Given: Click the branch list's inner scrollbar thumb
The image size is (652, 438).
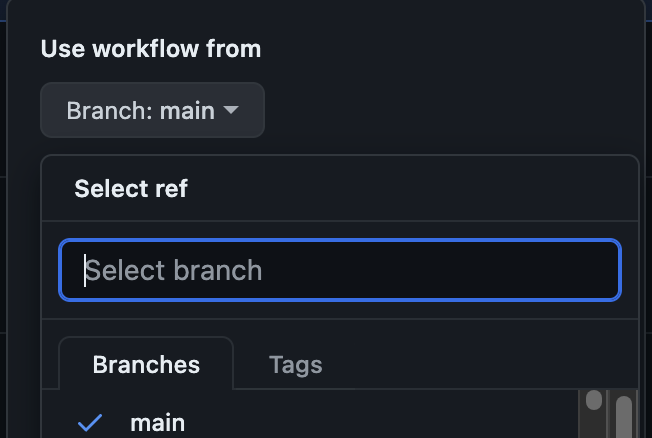Looking at the screenshot, I should click(594, 401).
